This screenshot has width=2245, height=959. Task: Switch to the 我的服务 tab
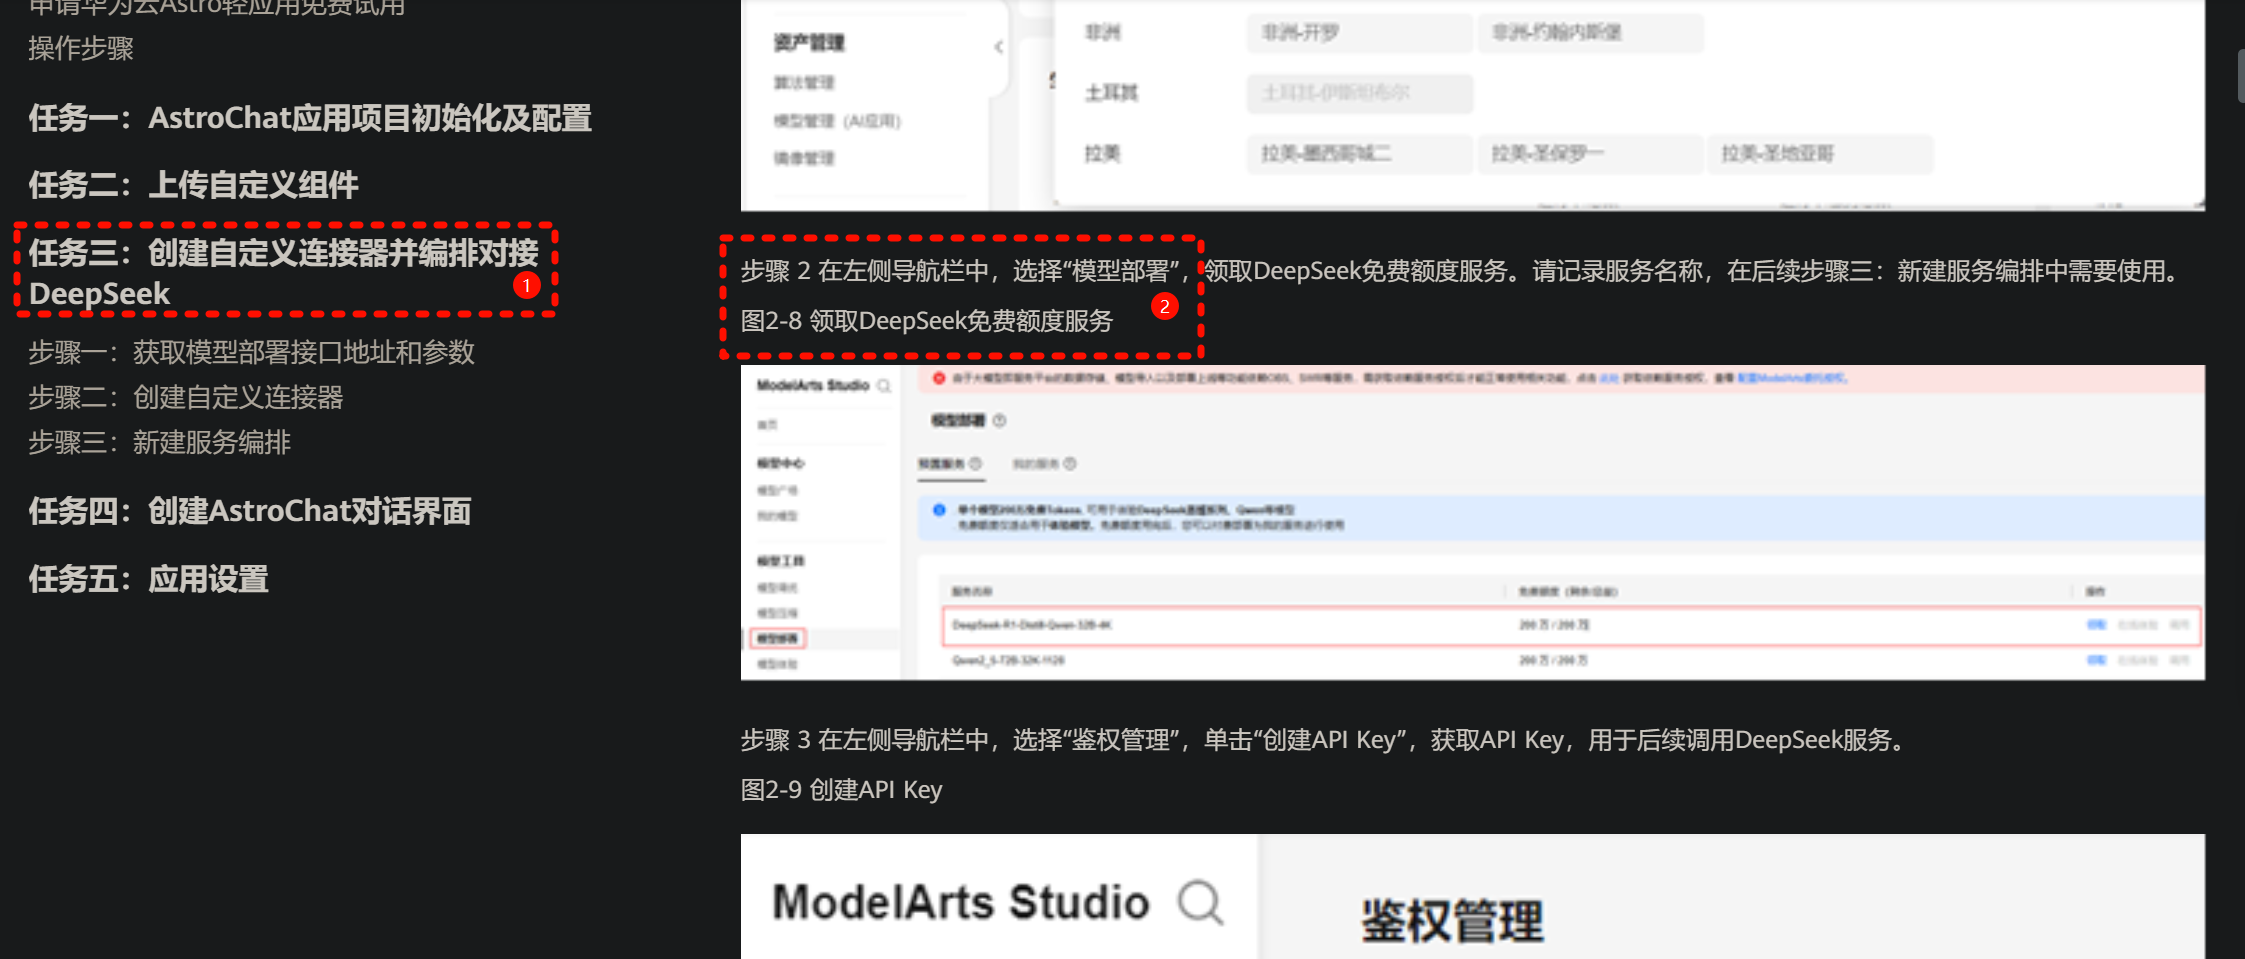pyautogui.click(x=1044, y=464)
